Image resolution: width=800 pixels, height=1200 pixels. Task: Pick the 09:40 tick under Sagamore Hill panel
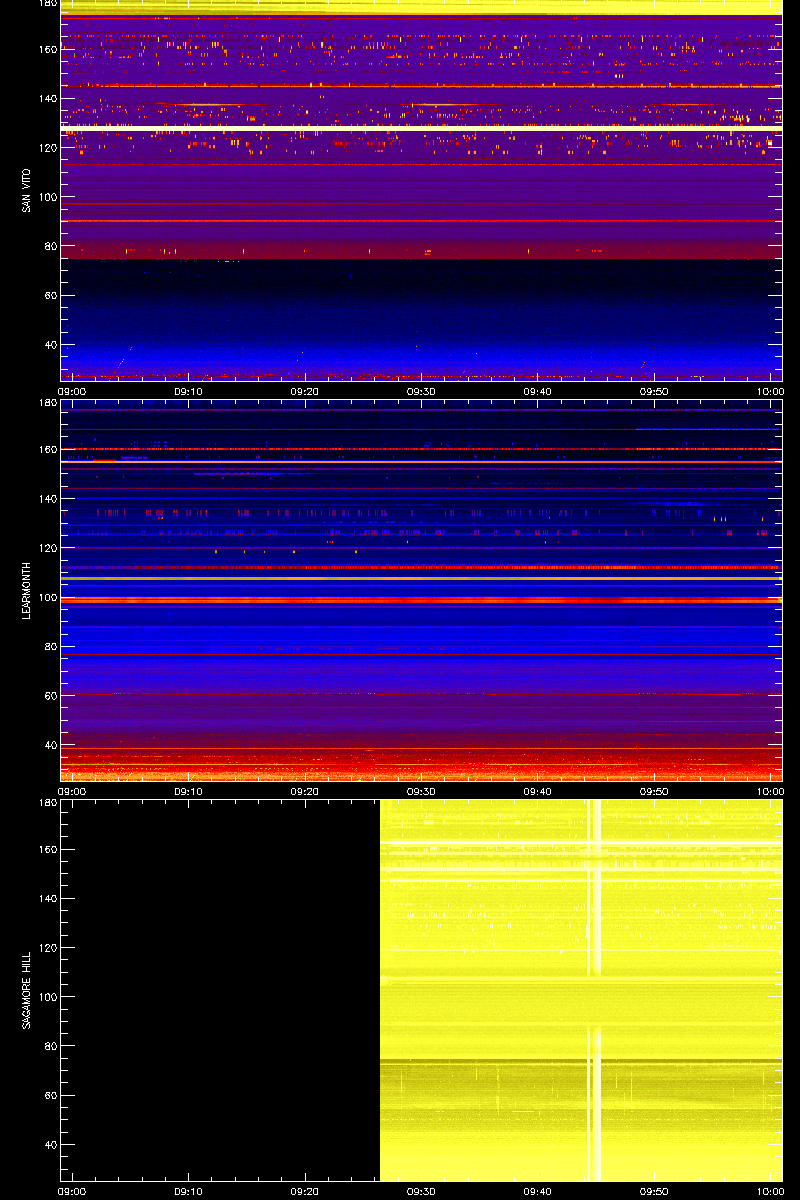(x=538, y=1191)
